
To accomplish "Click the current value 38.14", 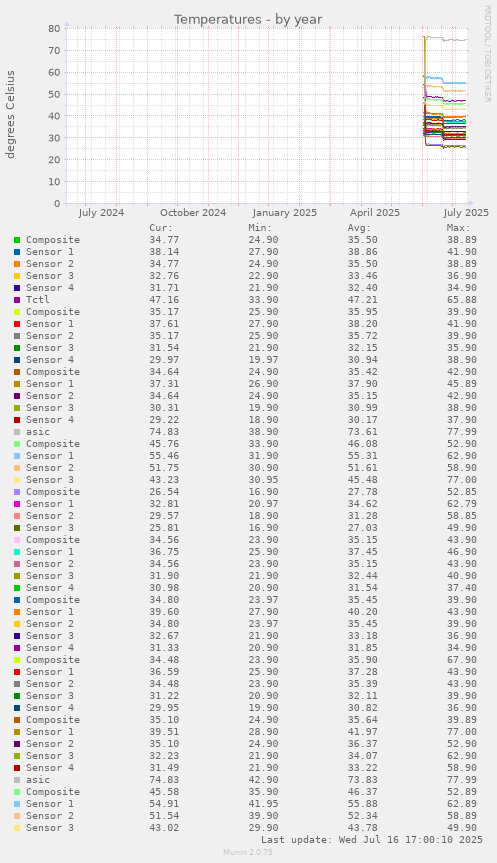I will tap(164, 252).
